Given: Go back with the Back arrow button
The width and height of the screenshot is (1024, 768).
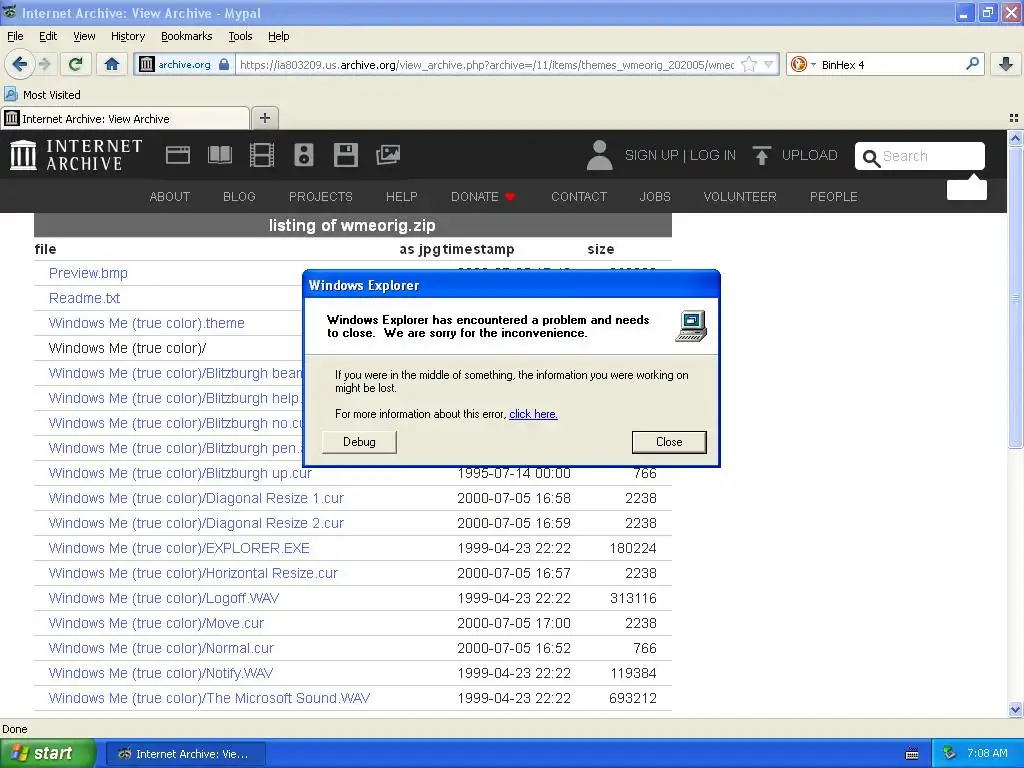Looking at the screenshot, I should (x=20, y=64).
